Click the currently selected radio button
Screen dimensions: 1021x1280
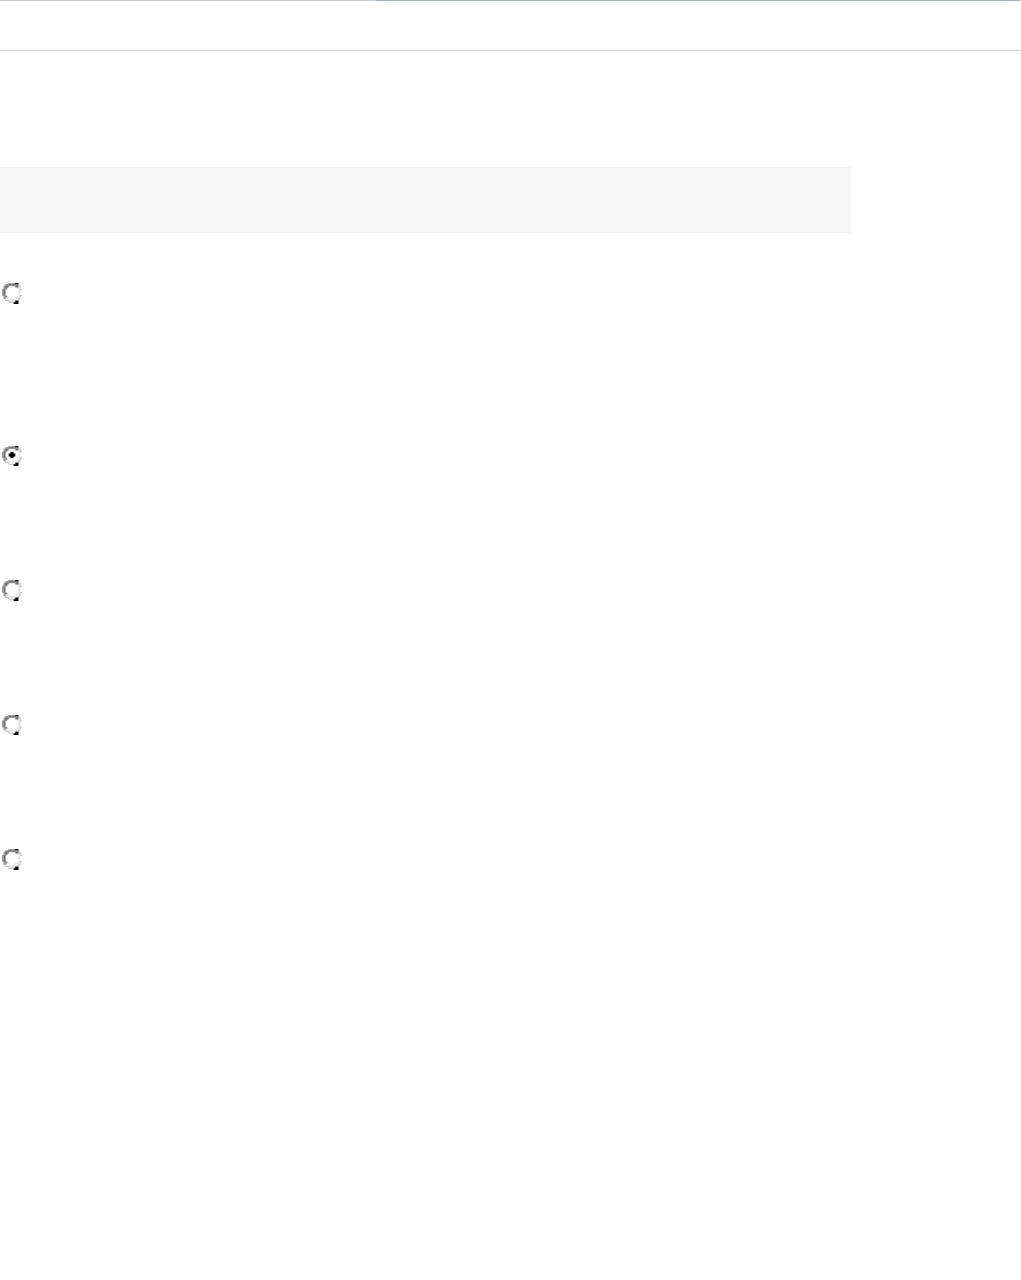(x=13, y=456)
